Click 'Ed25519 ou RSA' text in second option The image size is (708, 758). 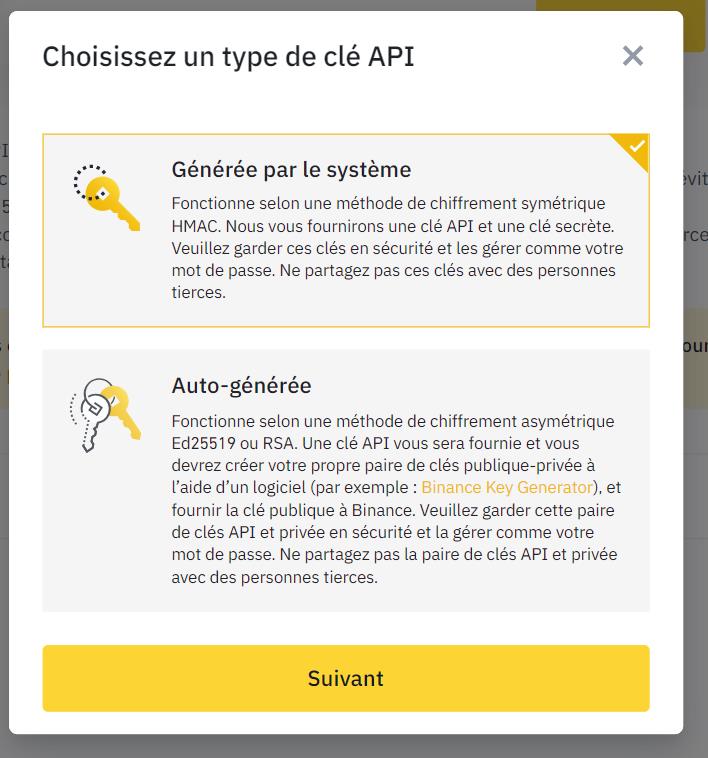[x=230, y=443]
